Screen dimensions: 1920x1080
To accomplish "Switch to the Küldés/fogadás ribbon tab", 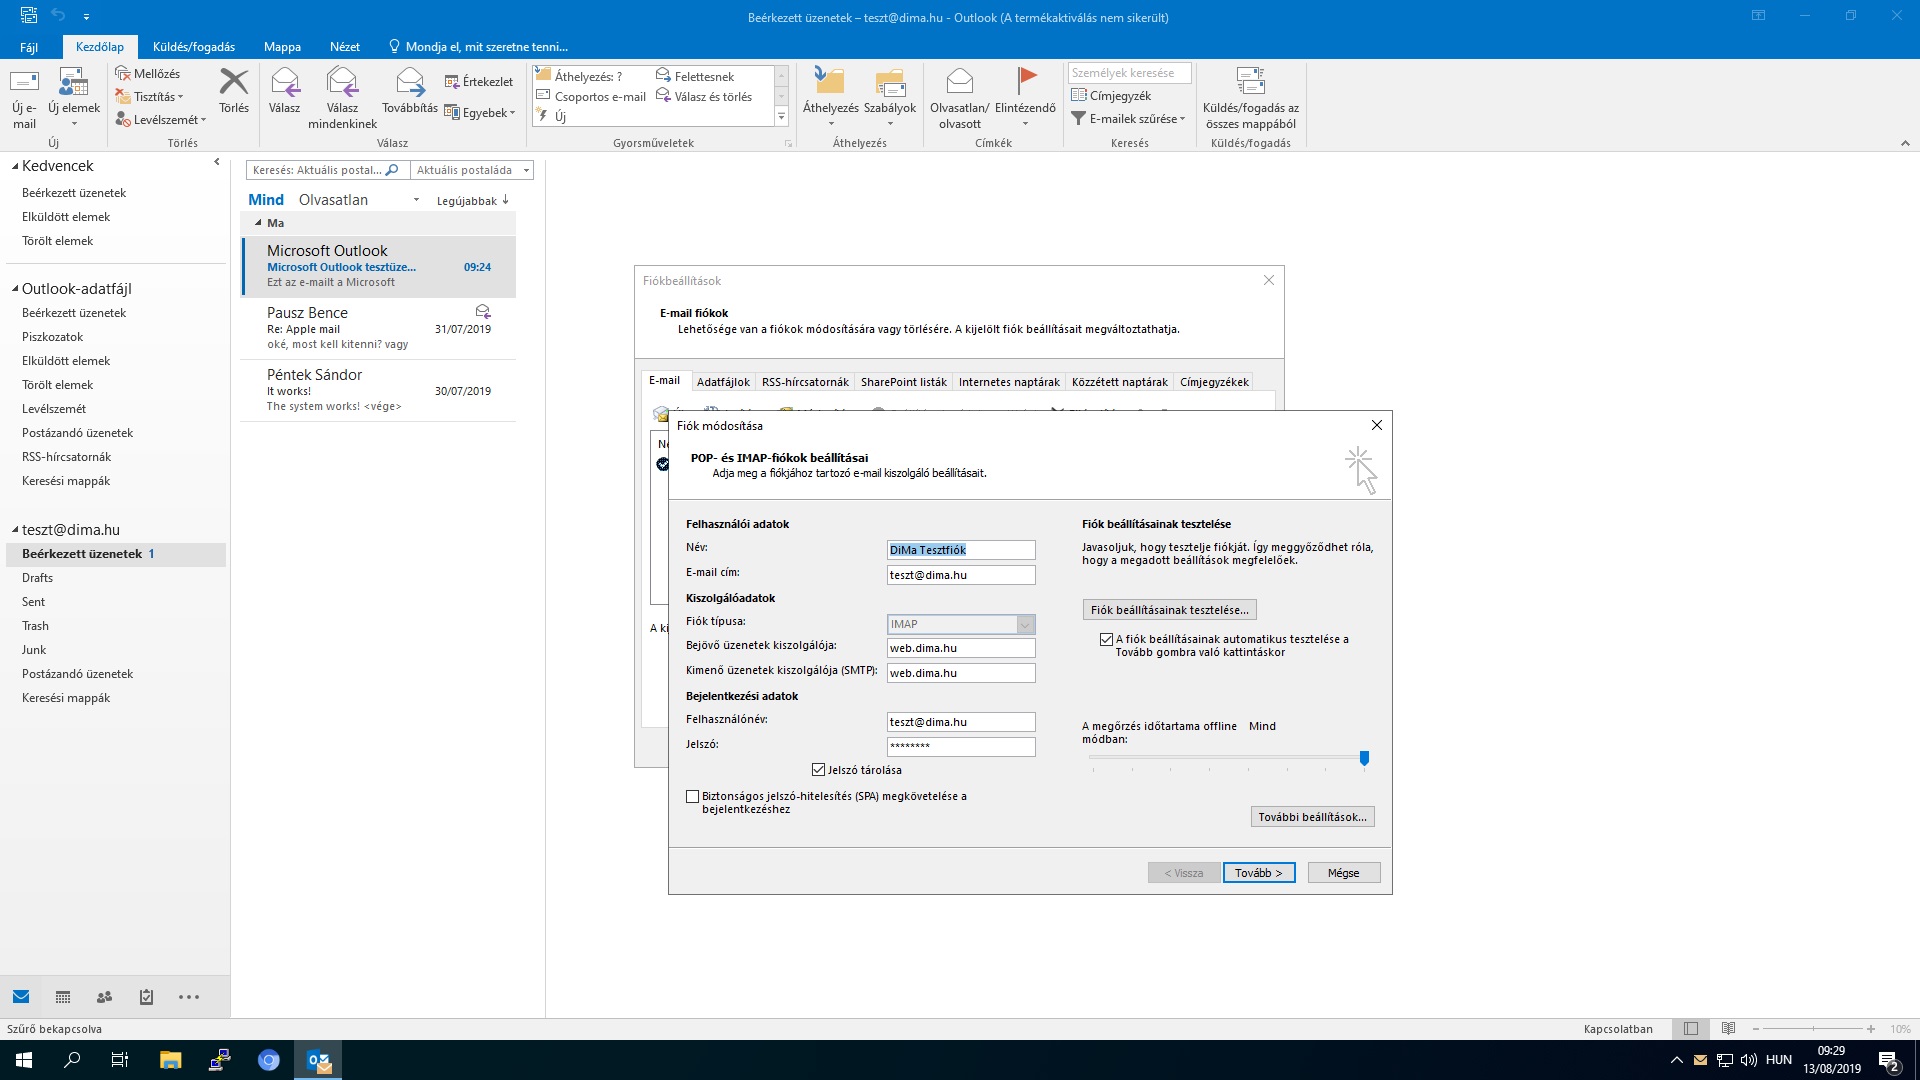I will pos(194,47).
